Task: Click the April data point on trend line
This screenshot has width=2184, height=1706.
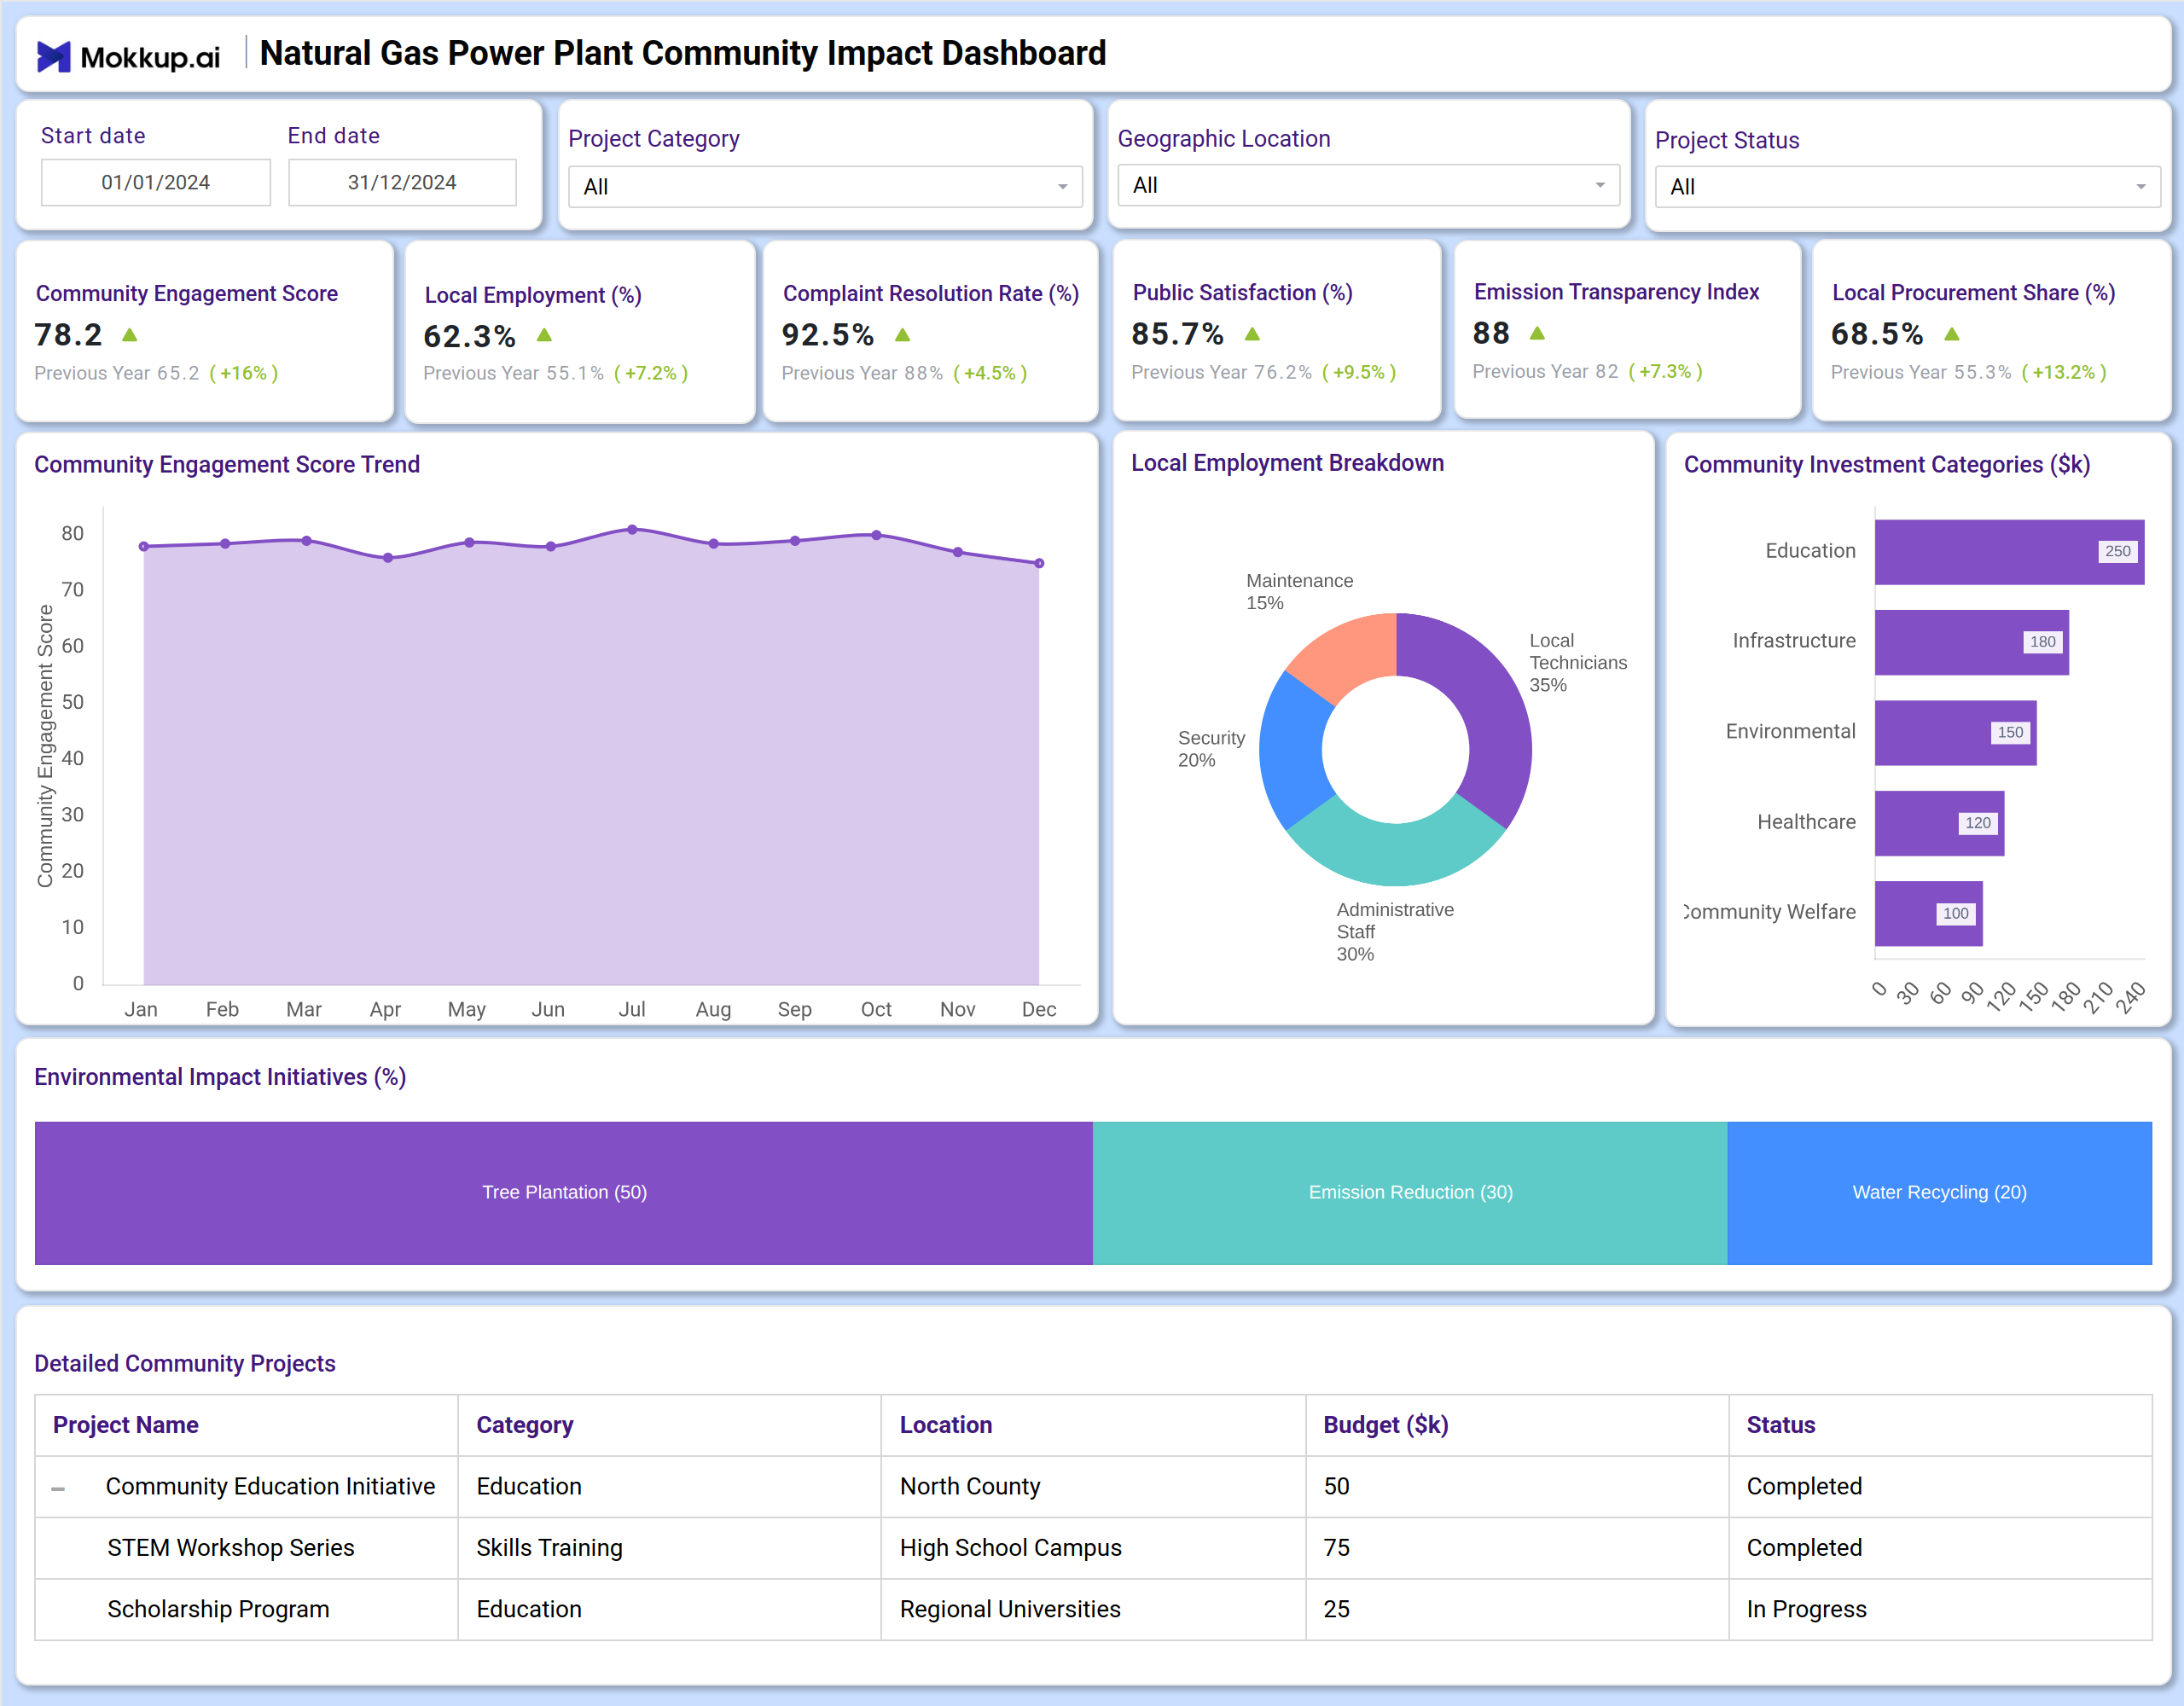Action: pos(388,558)
